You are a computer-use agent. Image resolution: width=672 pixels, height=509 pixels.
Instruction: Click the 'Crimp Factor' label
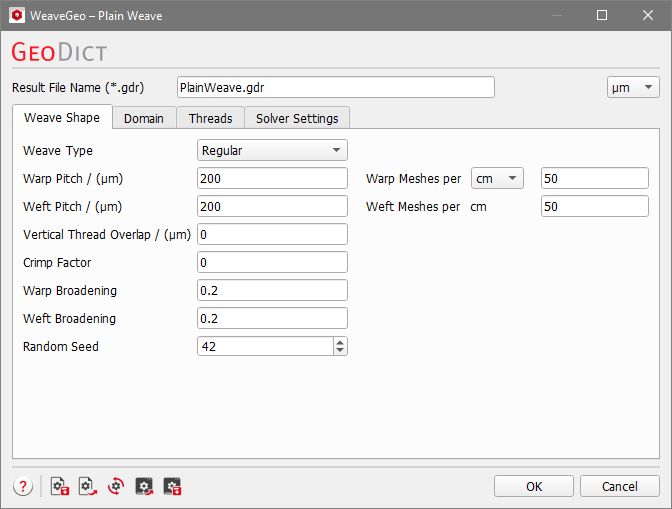57,262
